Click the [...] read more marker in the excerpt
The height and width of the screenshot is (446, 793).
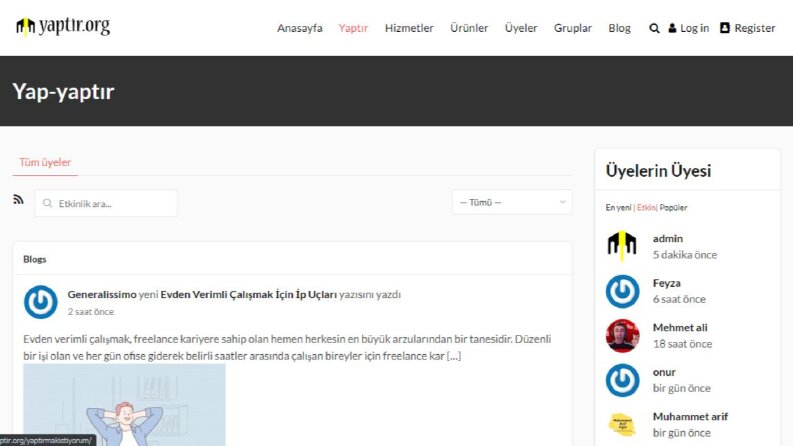click(x=454, y=355)
